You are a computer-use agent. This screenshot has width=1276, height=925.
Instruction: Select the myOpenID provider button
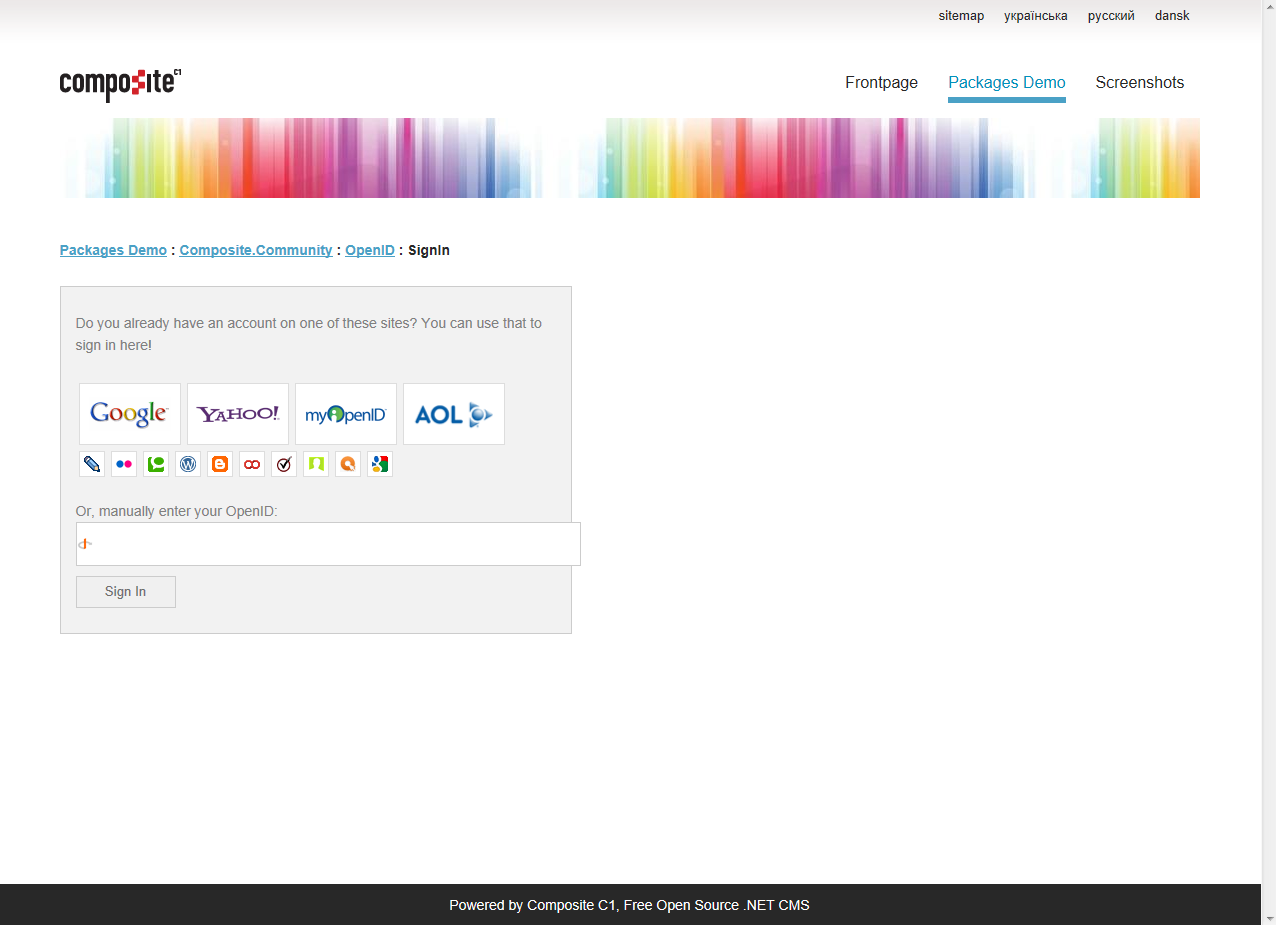(346, 414)
